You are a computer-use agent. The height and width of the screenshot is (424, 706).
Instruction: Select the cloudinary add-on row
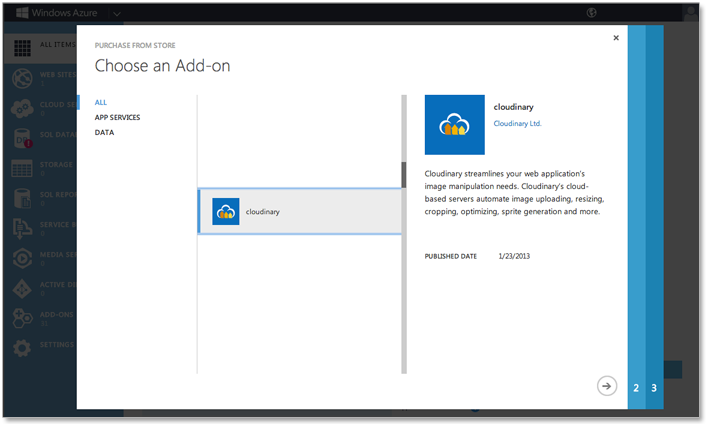click(300, 212)
